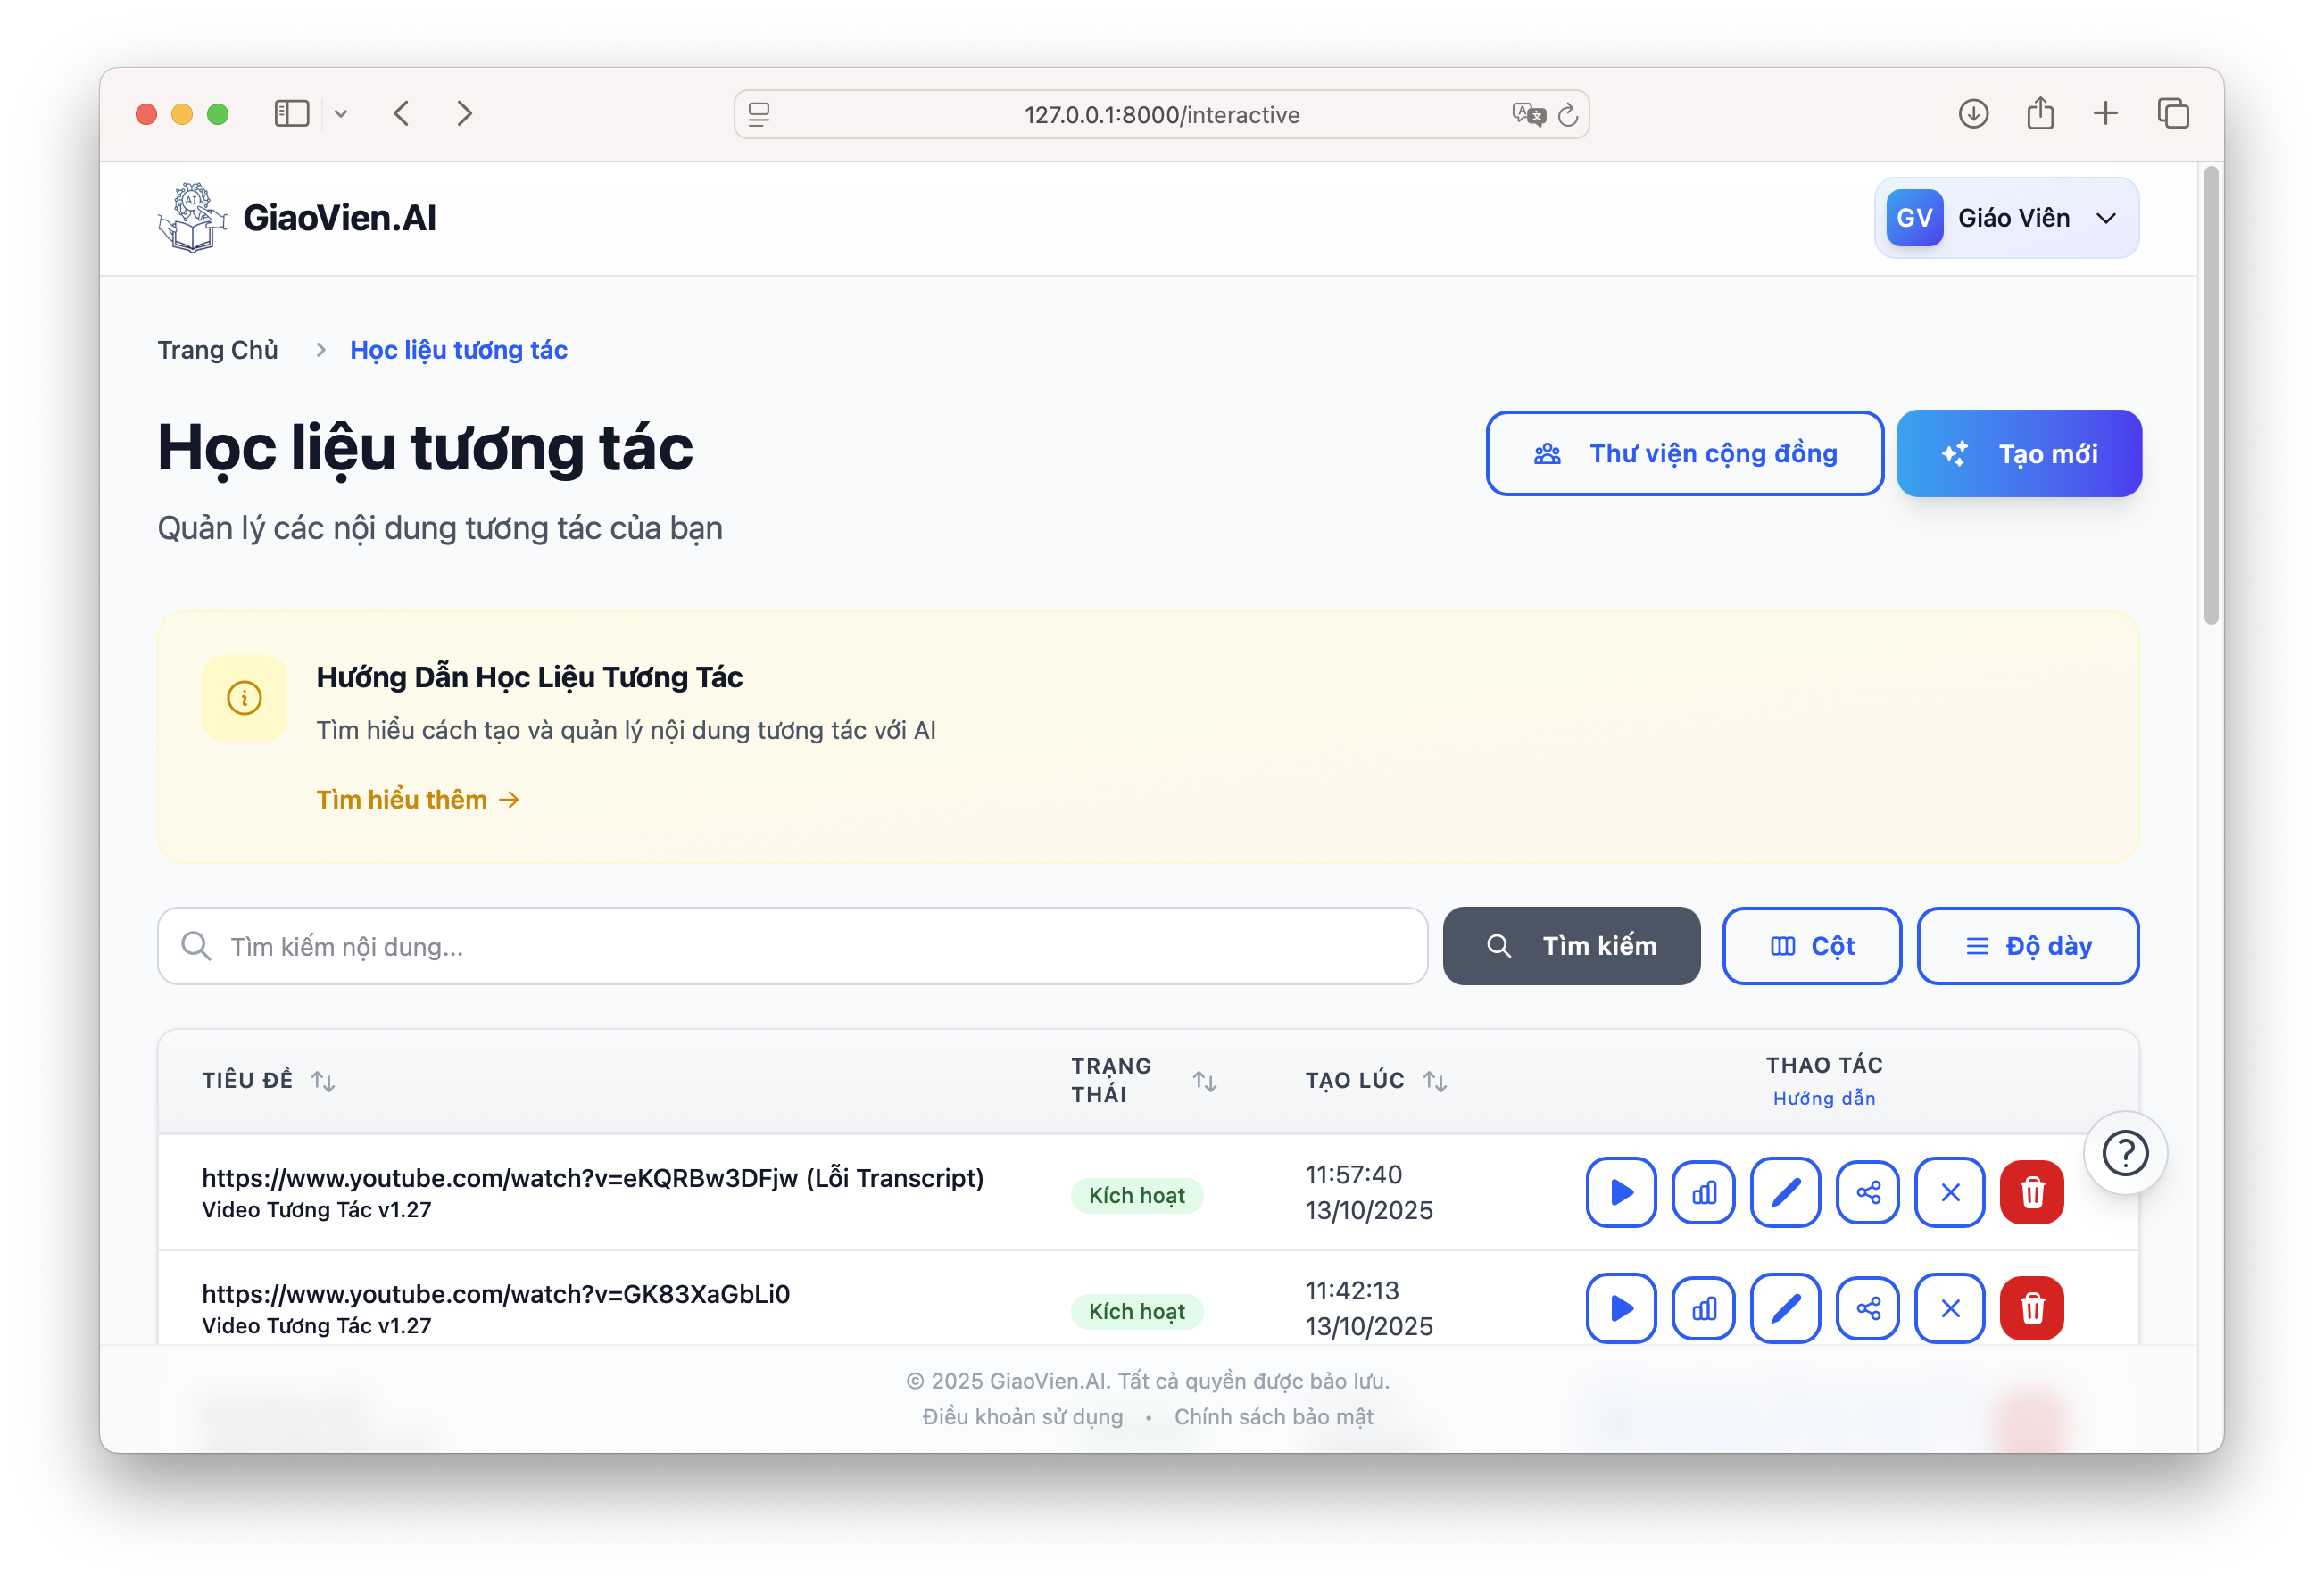Toggle the Safari sidebar
This screenshot has width=2324, height=1585.
[x=292, y=114]
